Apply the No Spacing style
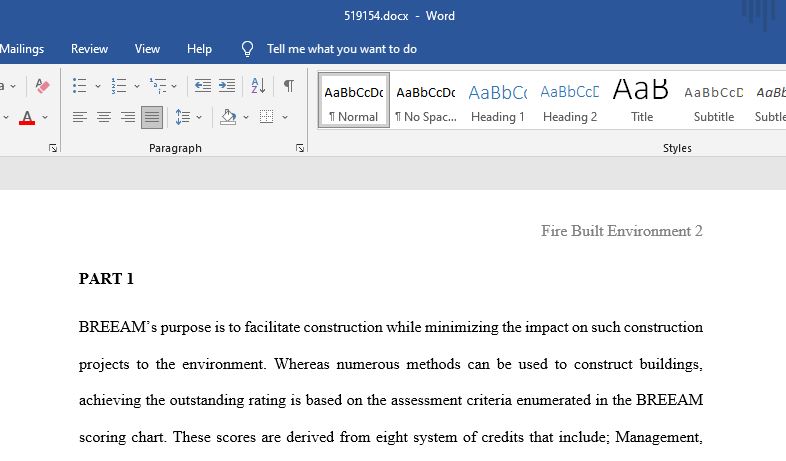 pyautogui.click(x=426, y=100)
